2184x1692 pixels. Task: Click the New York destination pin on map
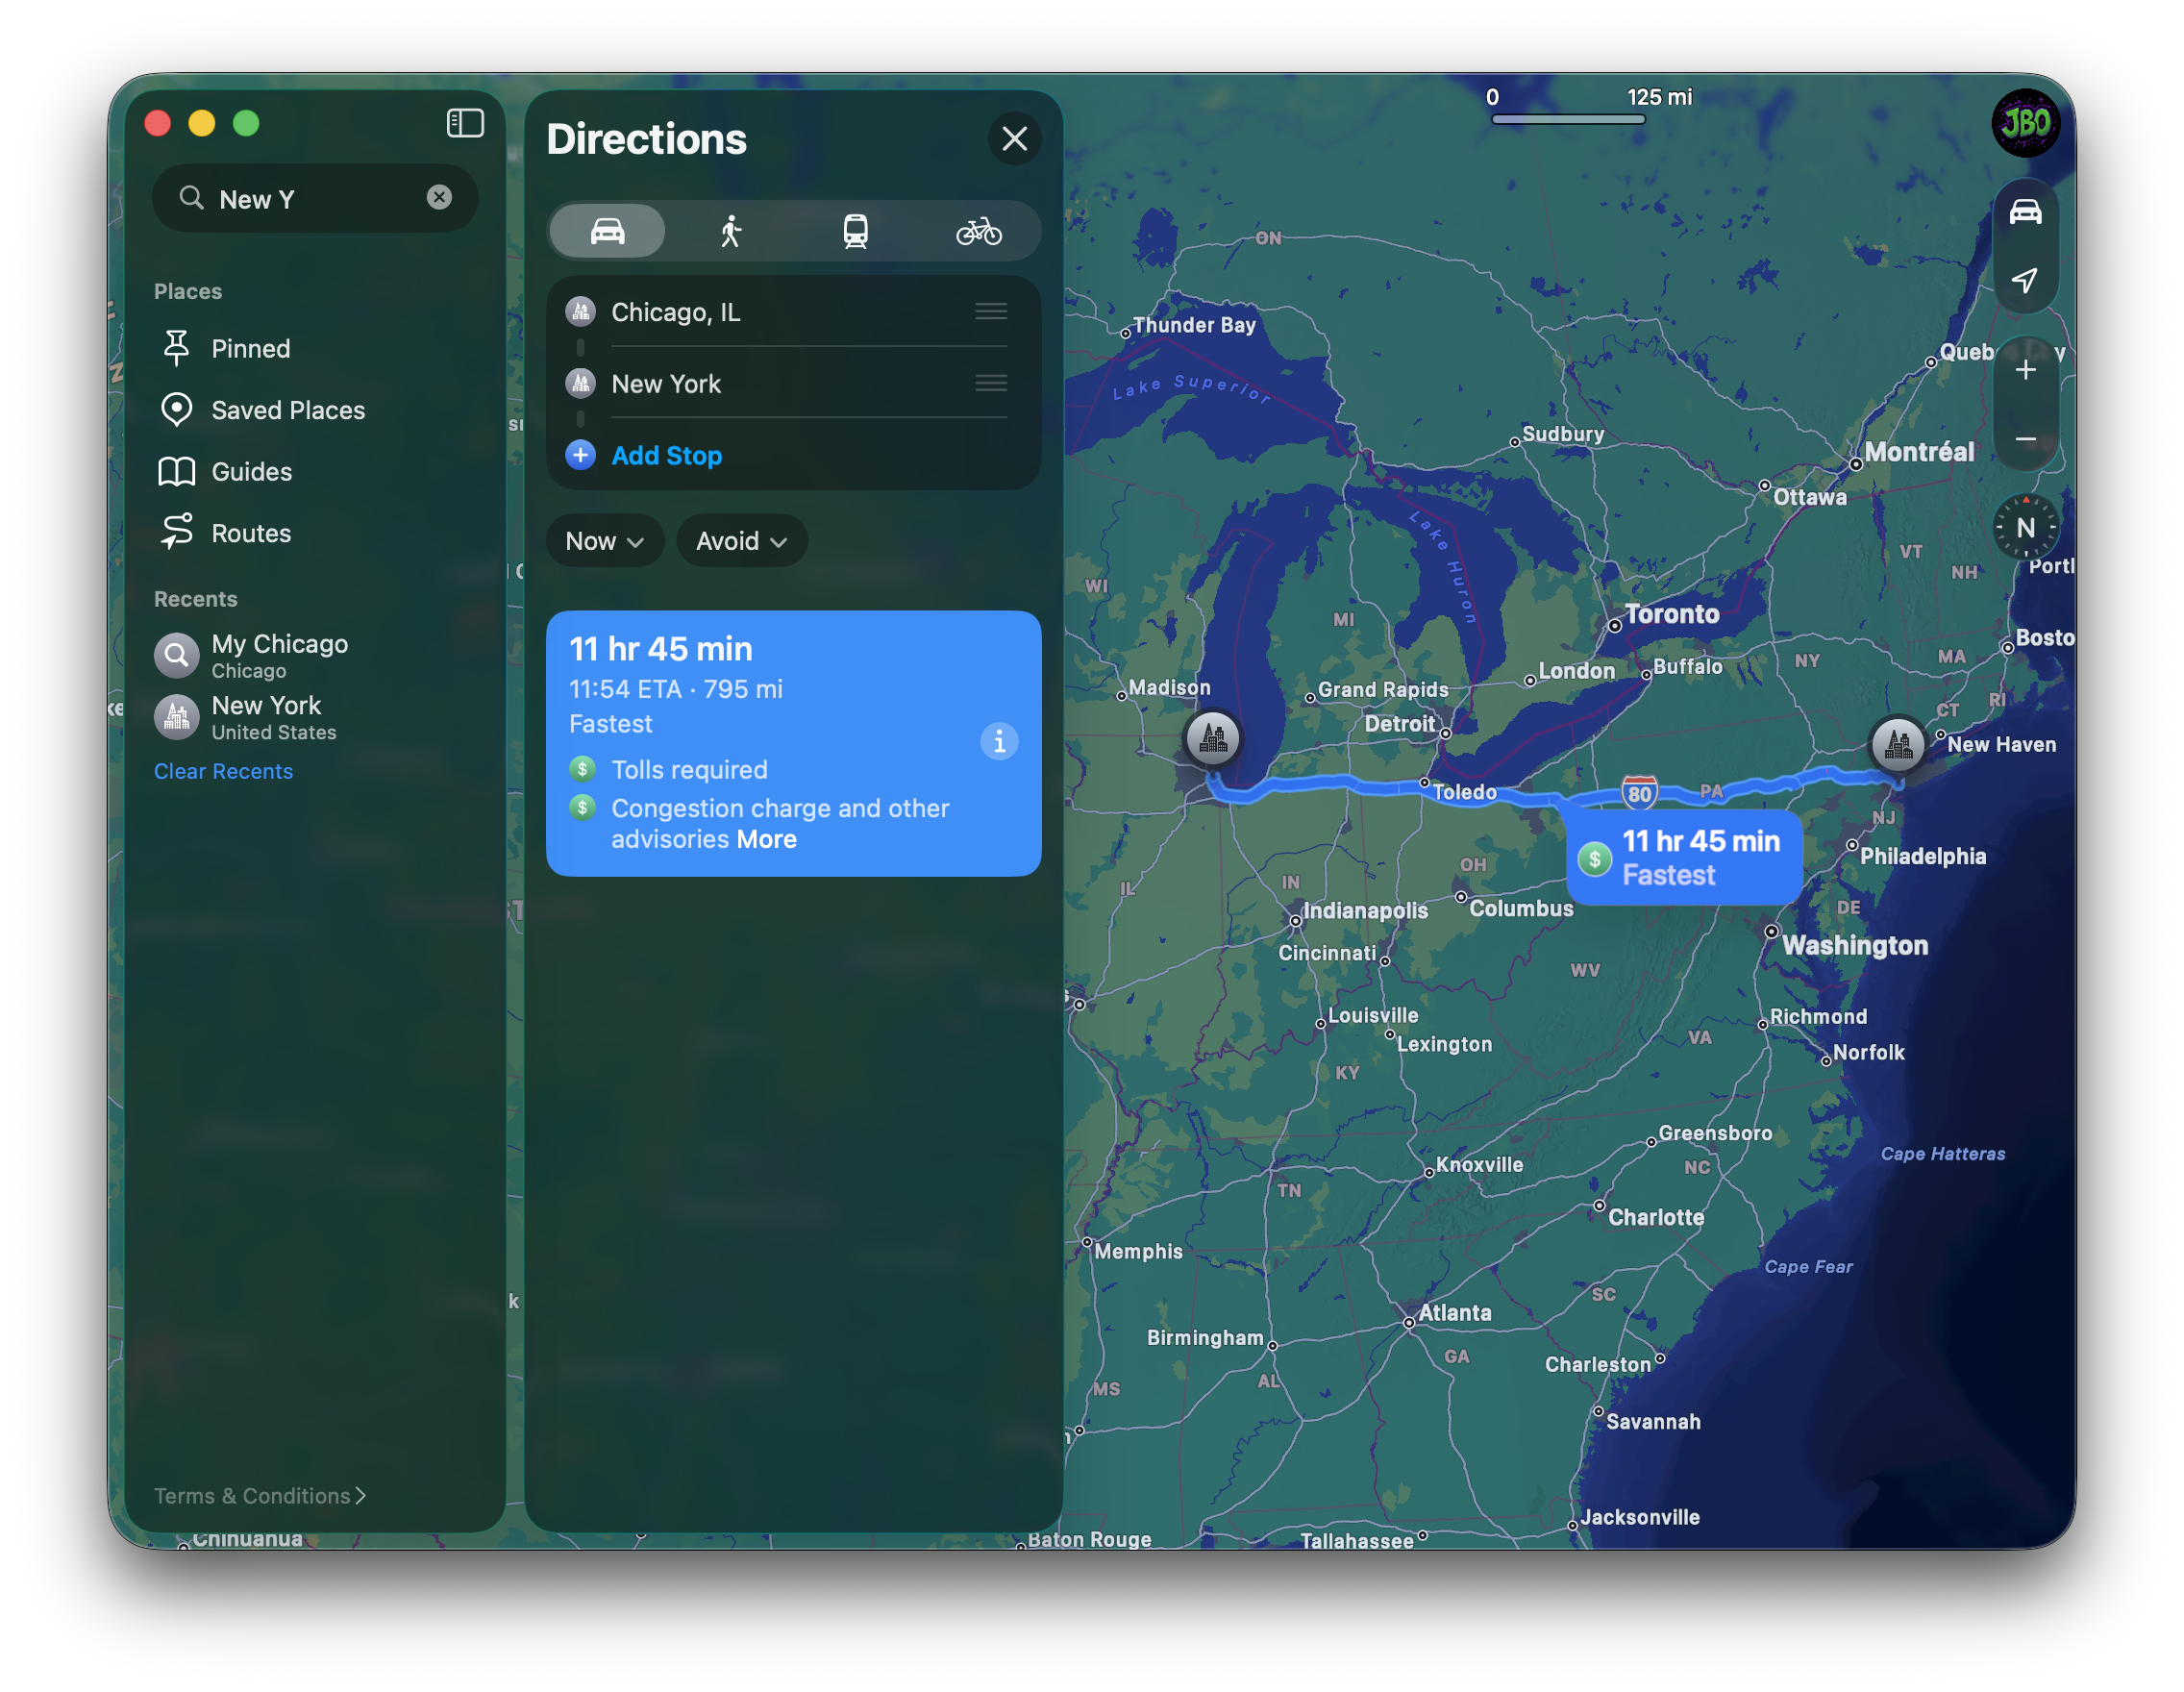pyautogui.click(x=1897, y=745)
